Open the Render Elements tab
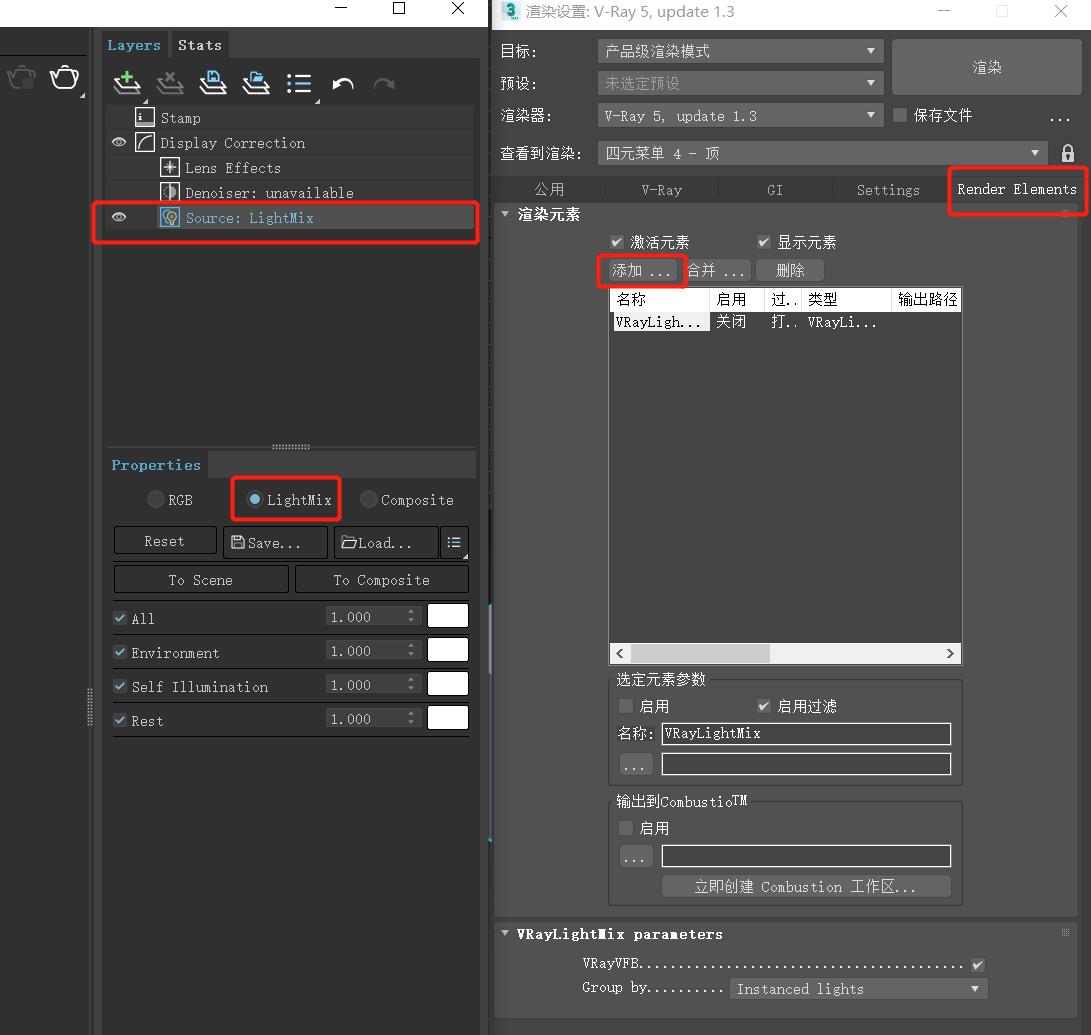 pos(1017,189)
